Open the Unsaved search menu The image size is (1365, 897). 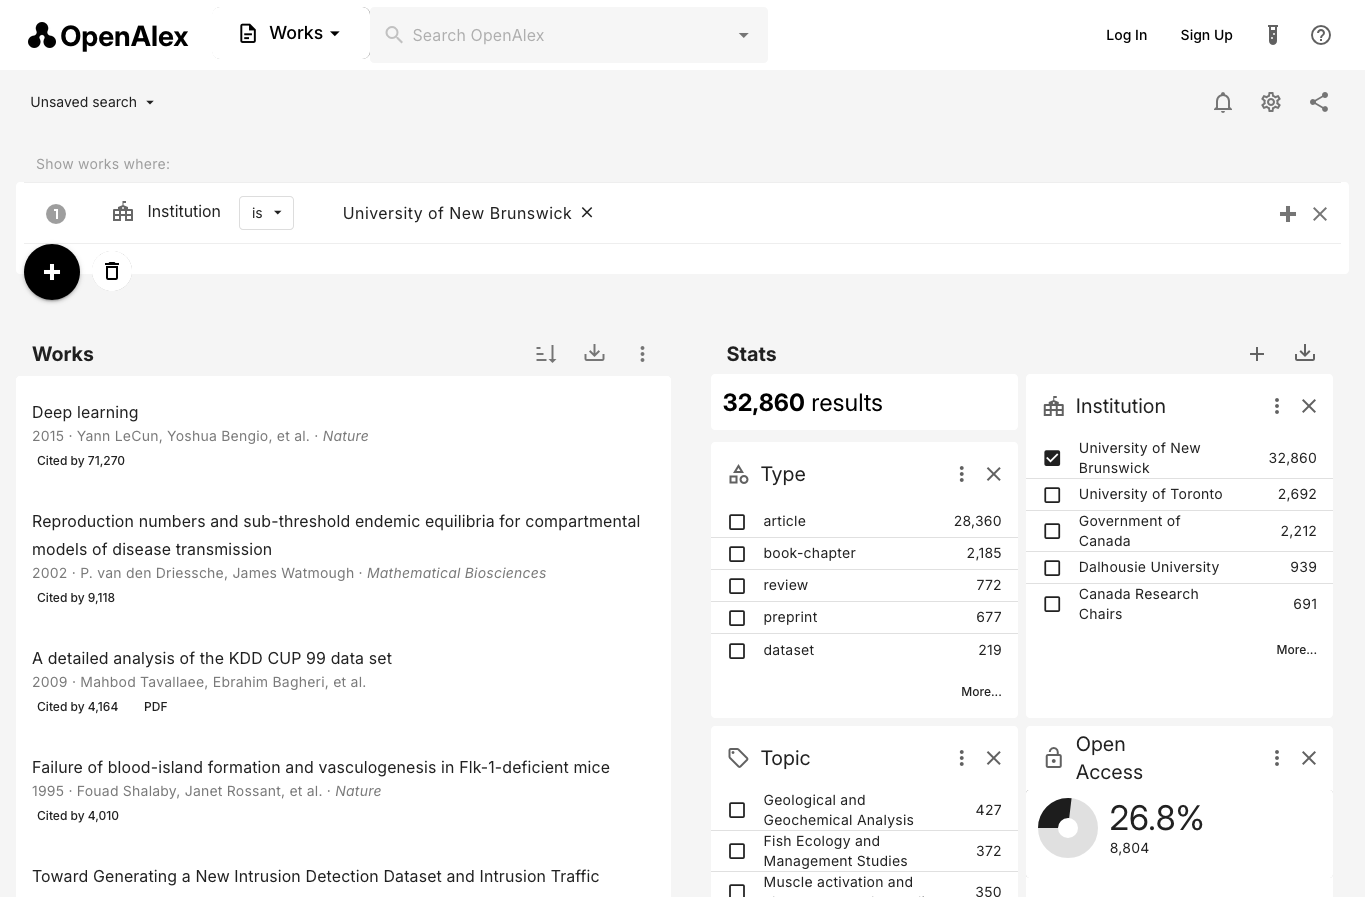tap(92, 102)
